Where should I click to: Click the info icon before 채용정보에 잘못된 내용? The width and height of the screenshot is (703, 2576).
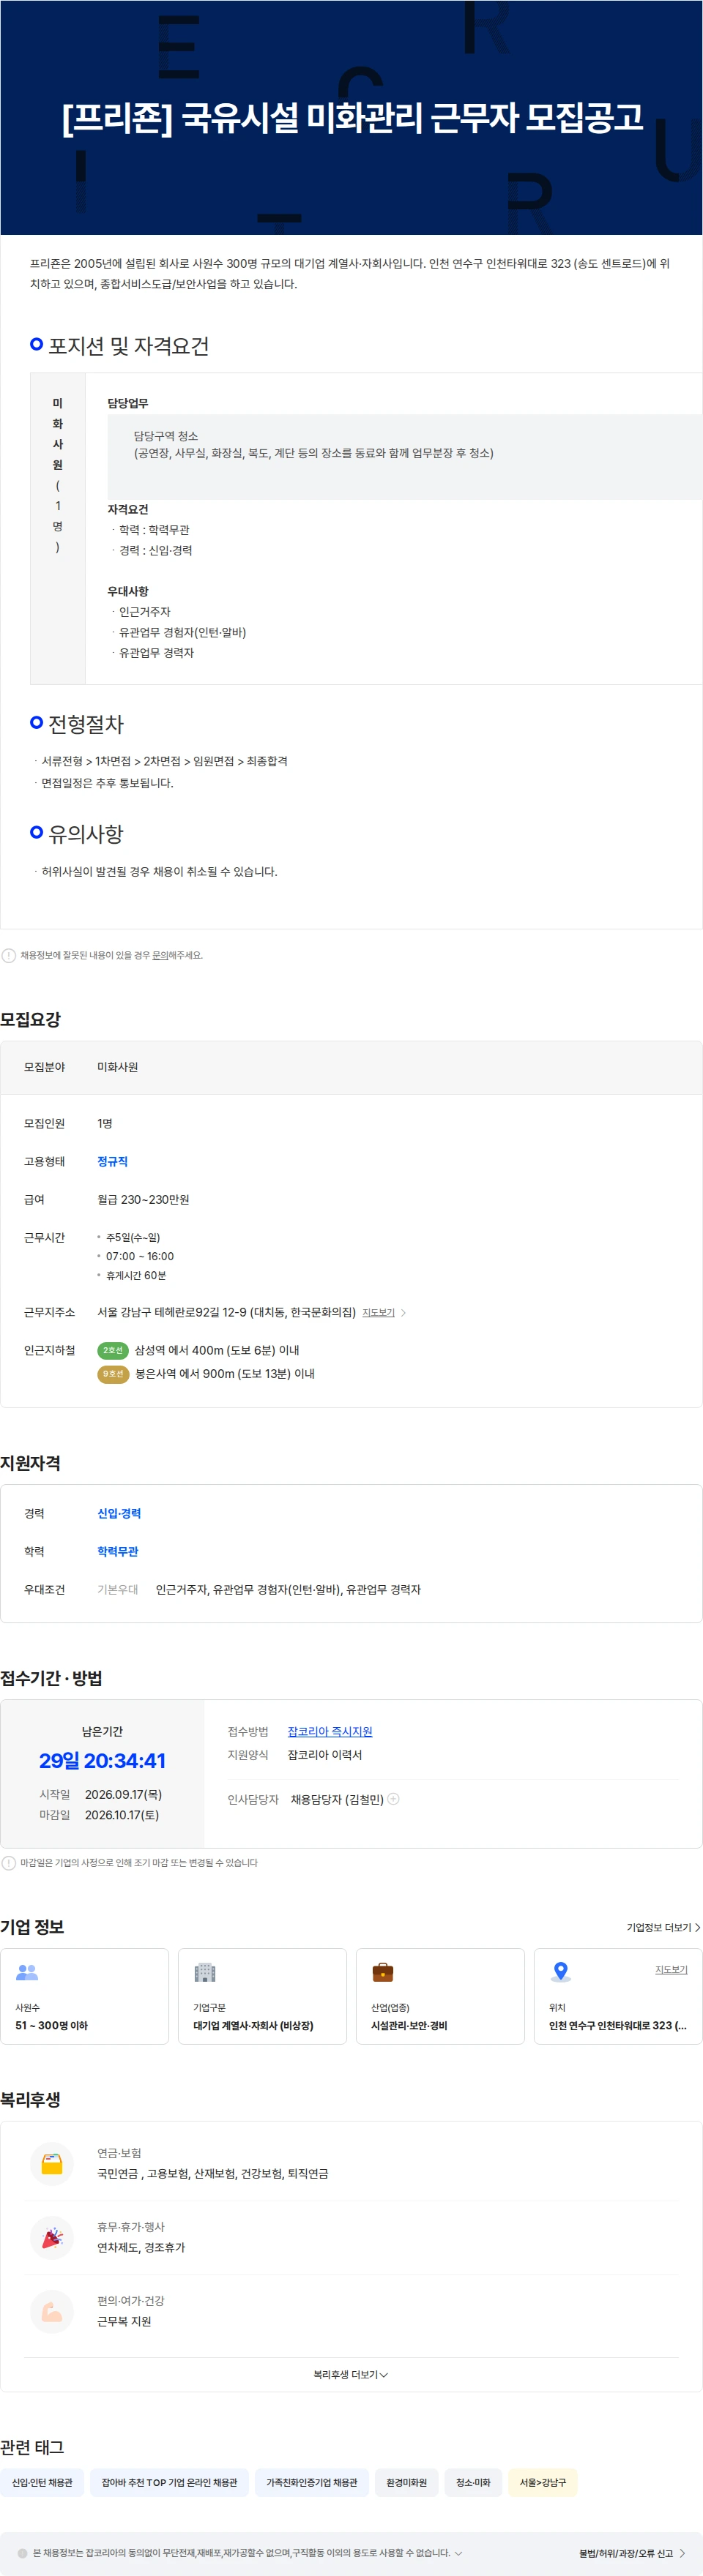9,955
